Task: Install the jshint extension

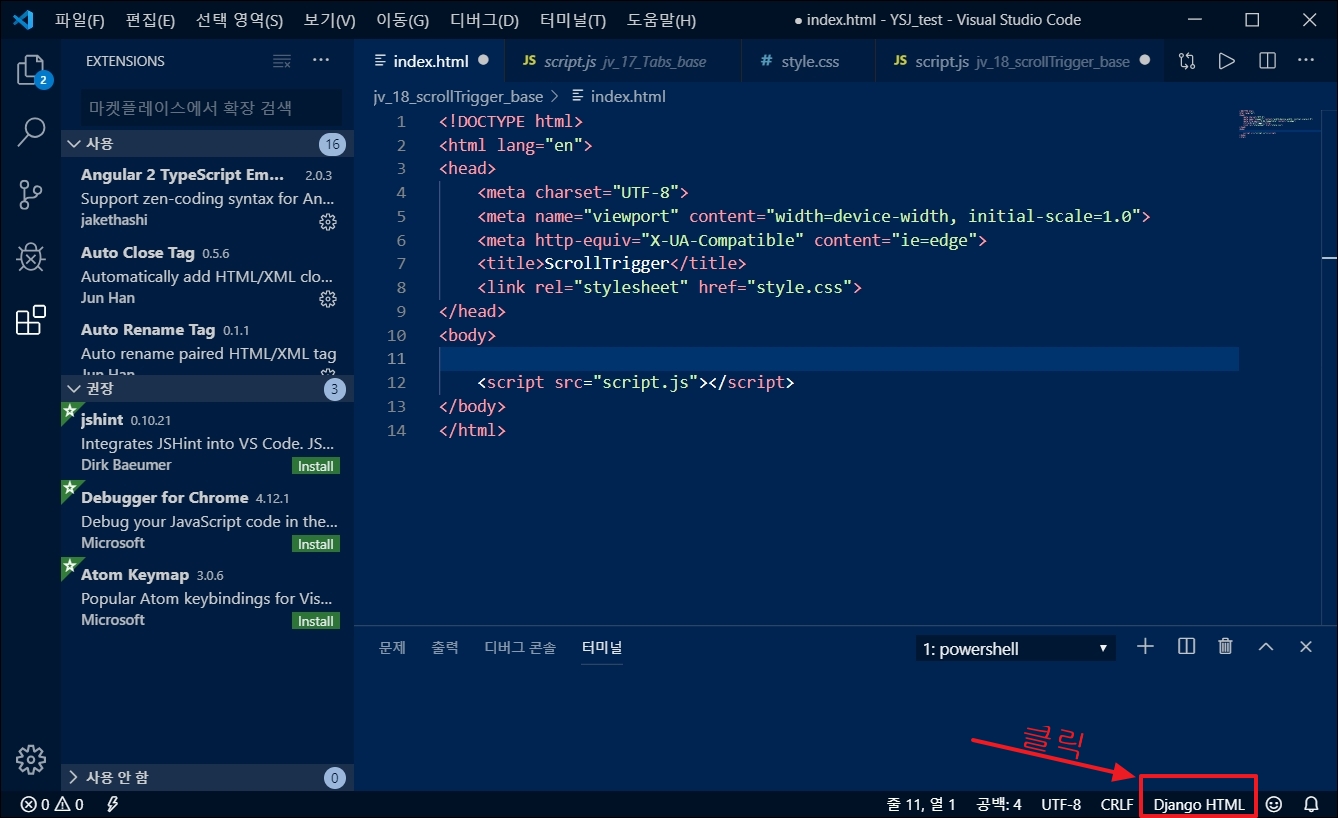Action: pos(316,466)
